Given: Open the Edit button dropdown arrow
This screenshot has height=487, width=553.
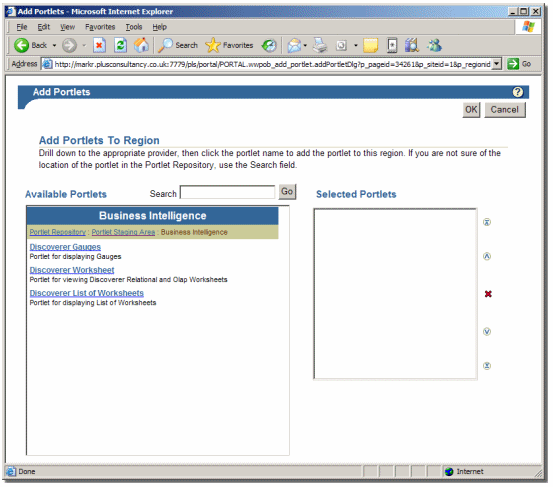Looking at the screenshot, I should coord(356,45).
